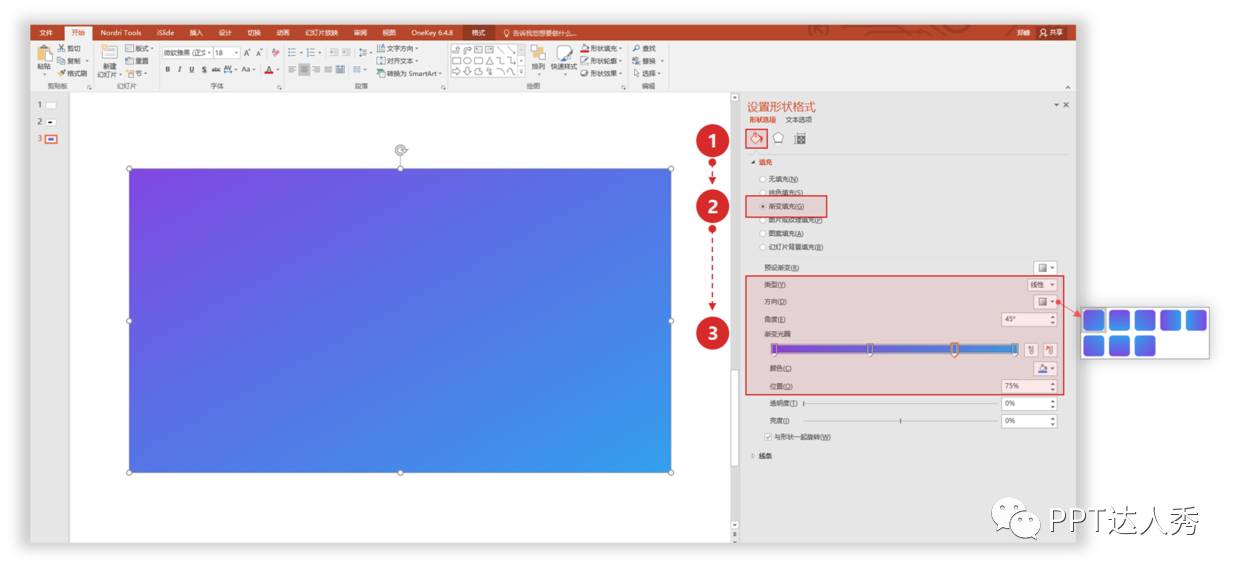The image size is (1240, 576).
Task: Click the bullet list icon
Action: pos(292,52)
